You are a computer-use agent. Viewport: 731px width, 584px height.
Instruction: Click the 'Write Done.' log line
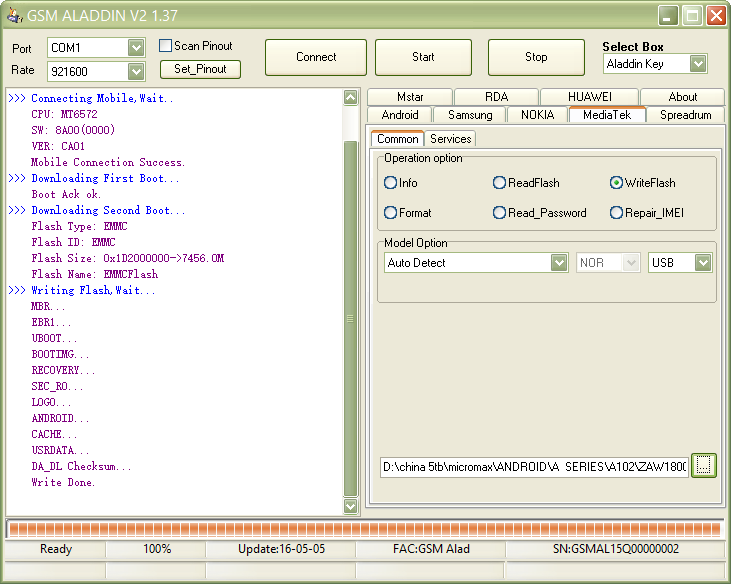pos(63,482)
